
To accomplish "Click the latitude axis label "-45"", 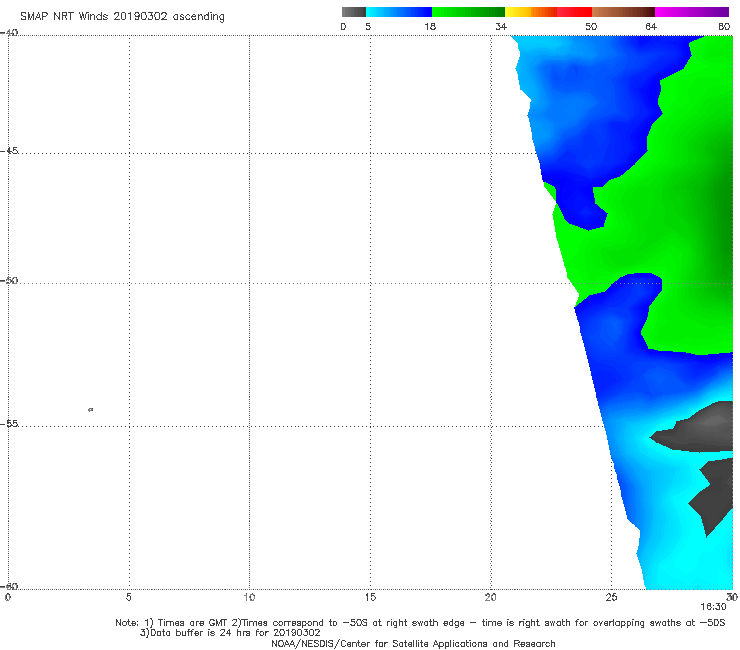I will click(9, 151).
